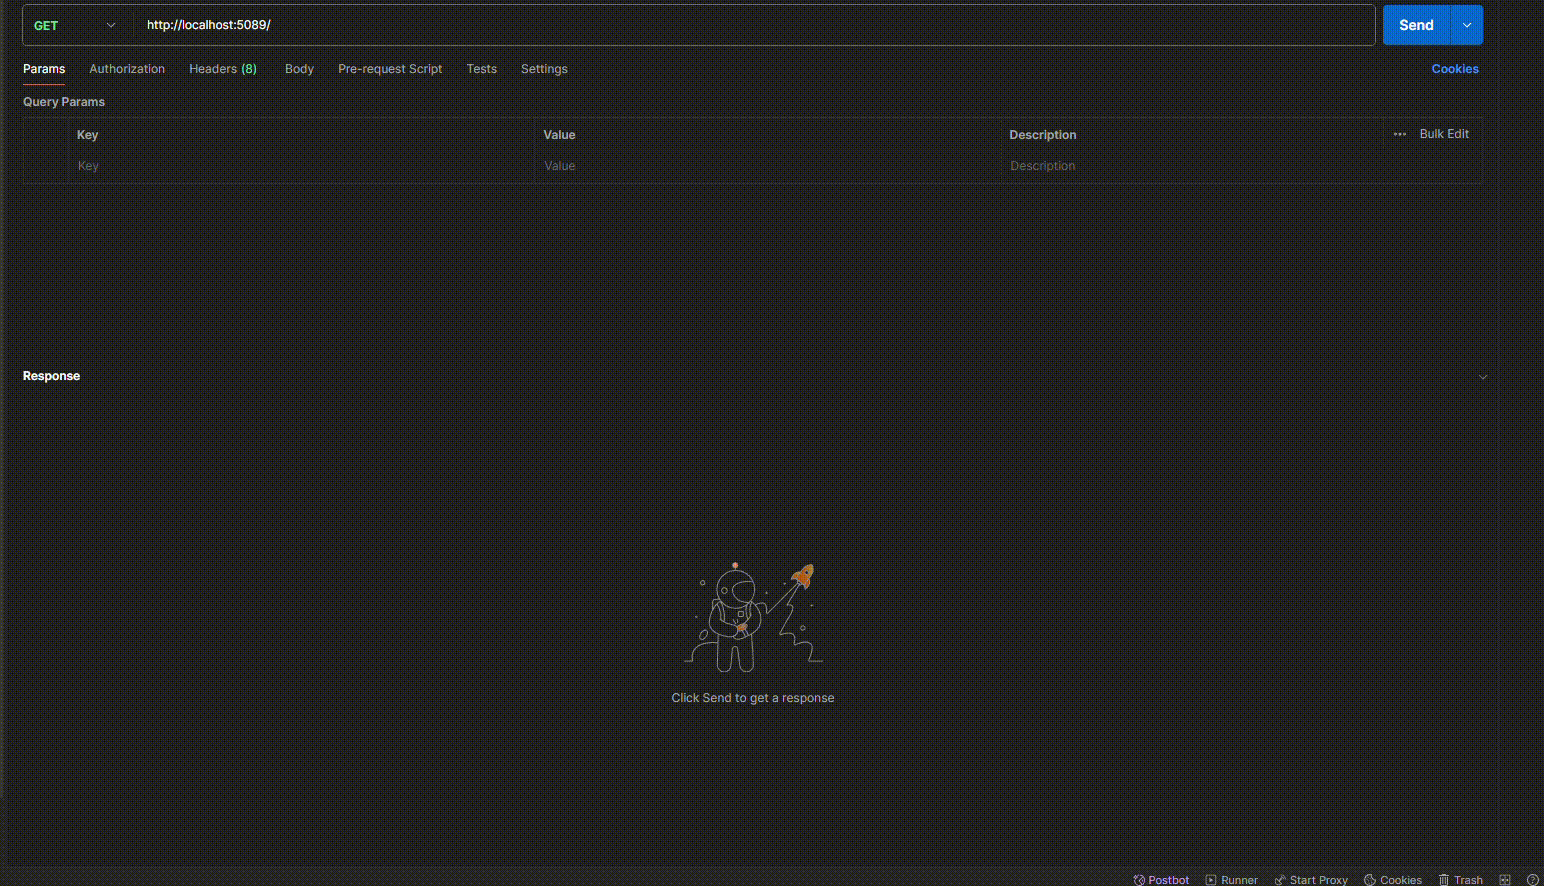Switch to Bulk Edit mode
Image resolution: width=1544 pixels, height=886 pixels.
pos(1444,134)
